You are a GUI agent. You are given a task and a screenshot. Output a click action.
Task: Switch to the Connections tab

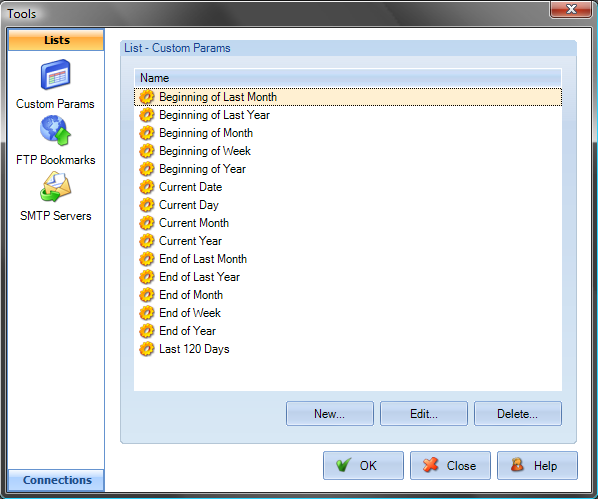pos(56,480)
